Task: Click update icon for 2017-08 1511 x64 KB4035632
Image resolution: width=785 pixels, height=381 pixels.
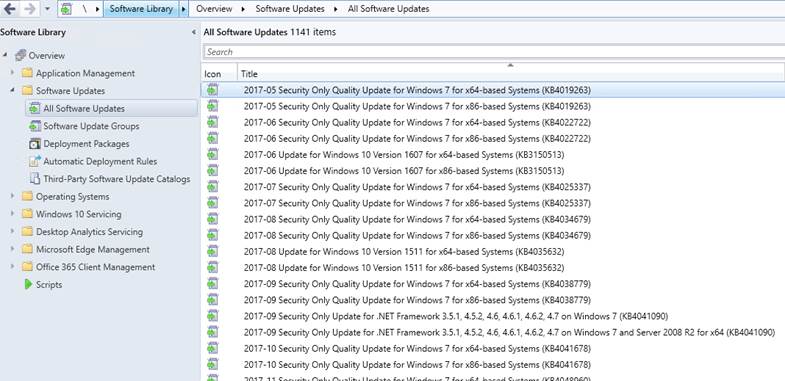Action: click(x=213, y=251)
